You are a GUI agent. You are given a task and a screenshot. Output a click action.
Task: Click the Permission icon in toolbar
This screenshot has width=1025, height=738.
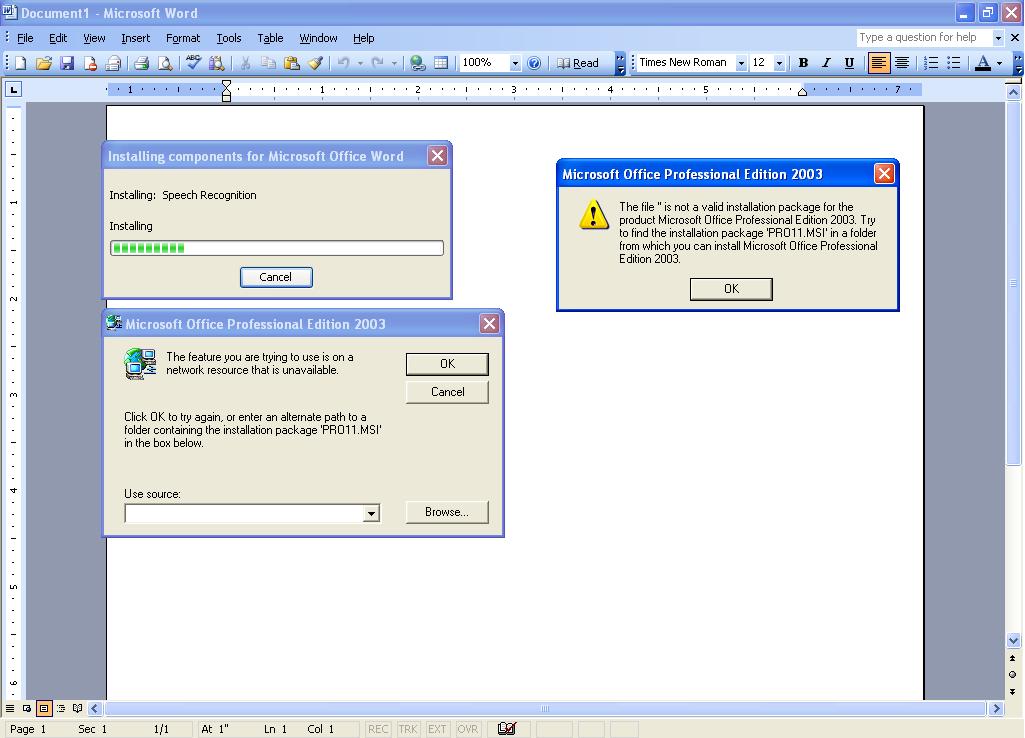coord(90,63)
